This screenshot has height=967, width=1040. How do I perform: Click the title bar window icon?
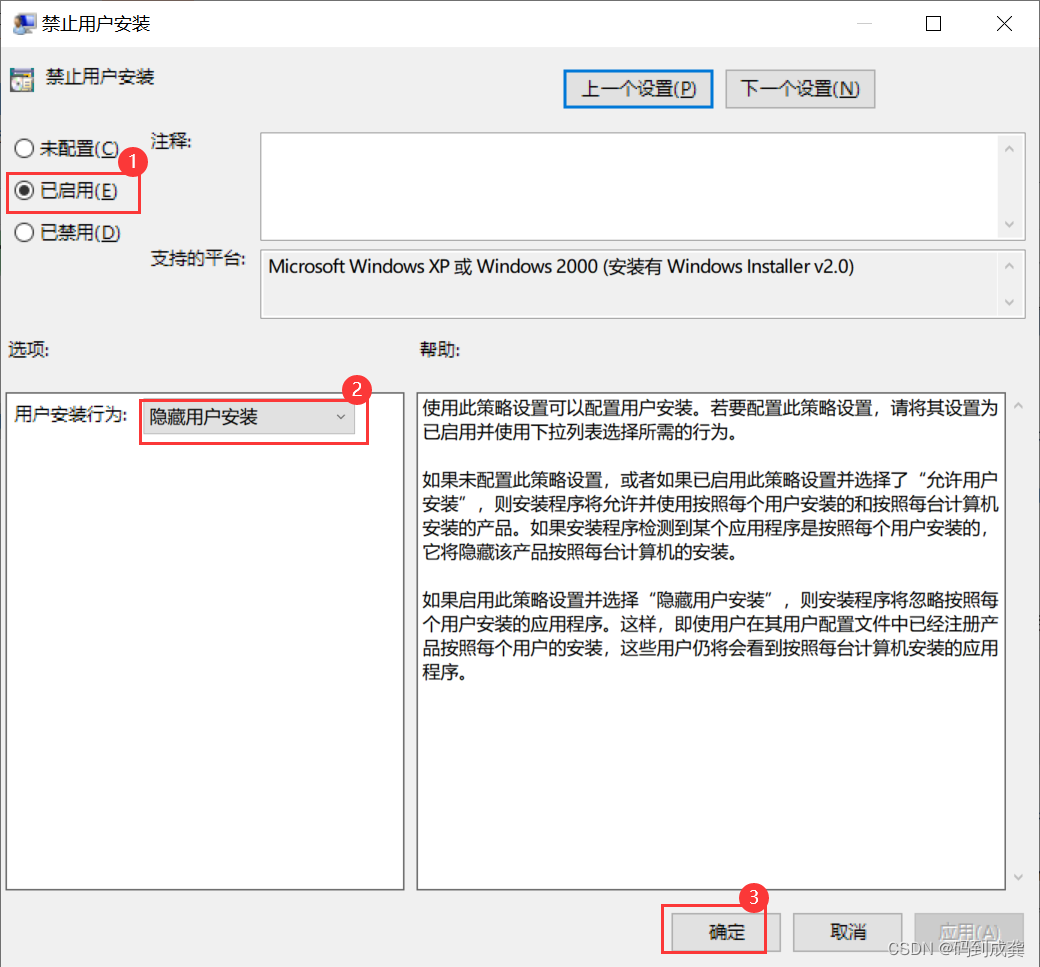25,24
